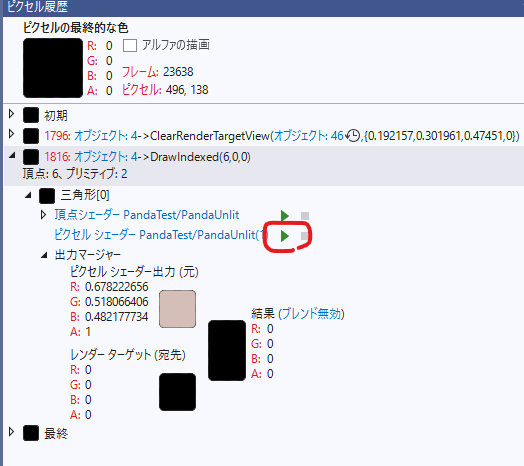Start debugging the vertex shader PandaUnlit
The height and width of the screenshot is (466, 524).
[284, 216]
